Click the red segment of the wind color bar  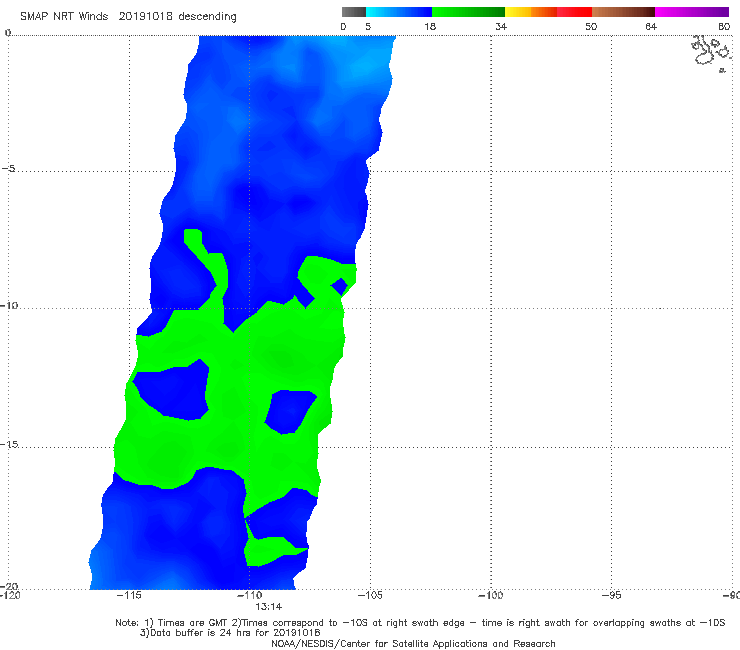click(x=574, y=12)
